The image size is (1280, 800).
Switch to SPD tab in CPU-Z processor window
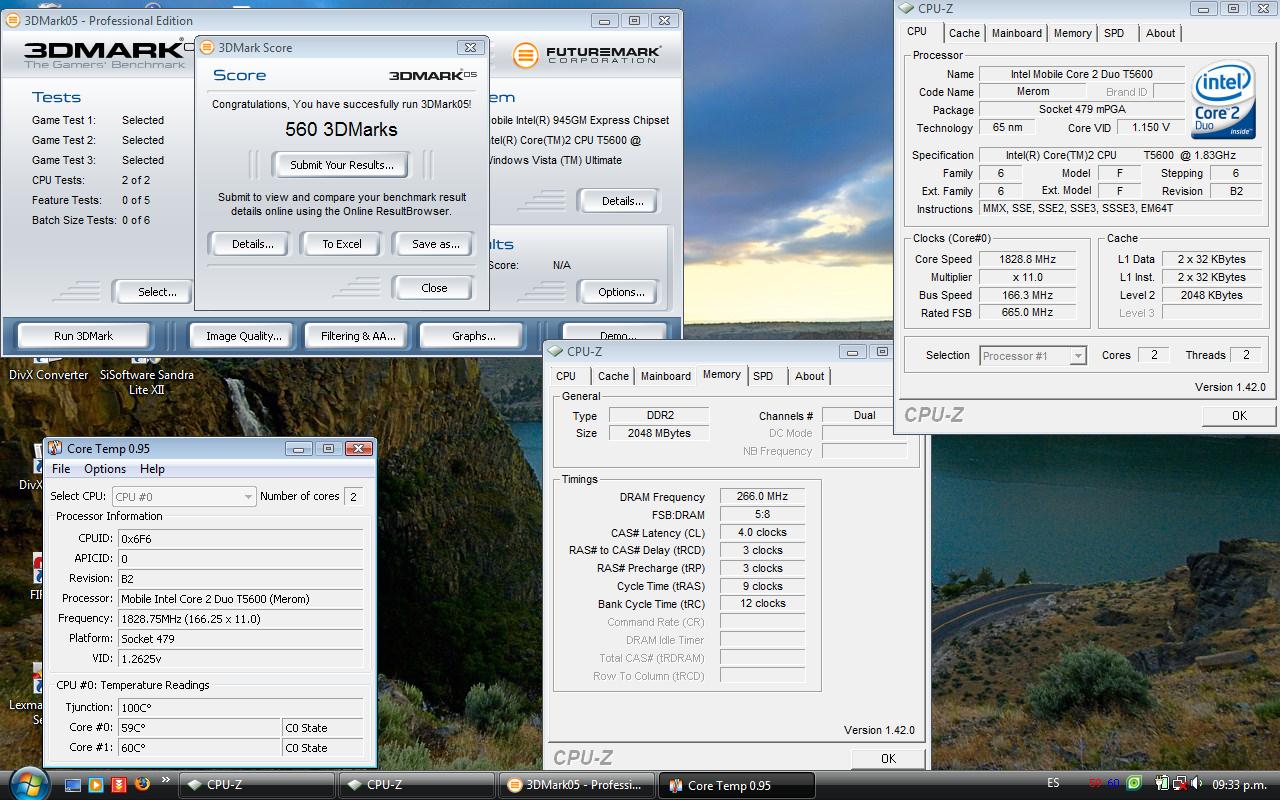click(x=1114, y=33)
